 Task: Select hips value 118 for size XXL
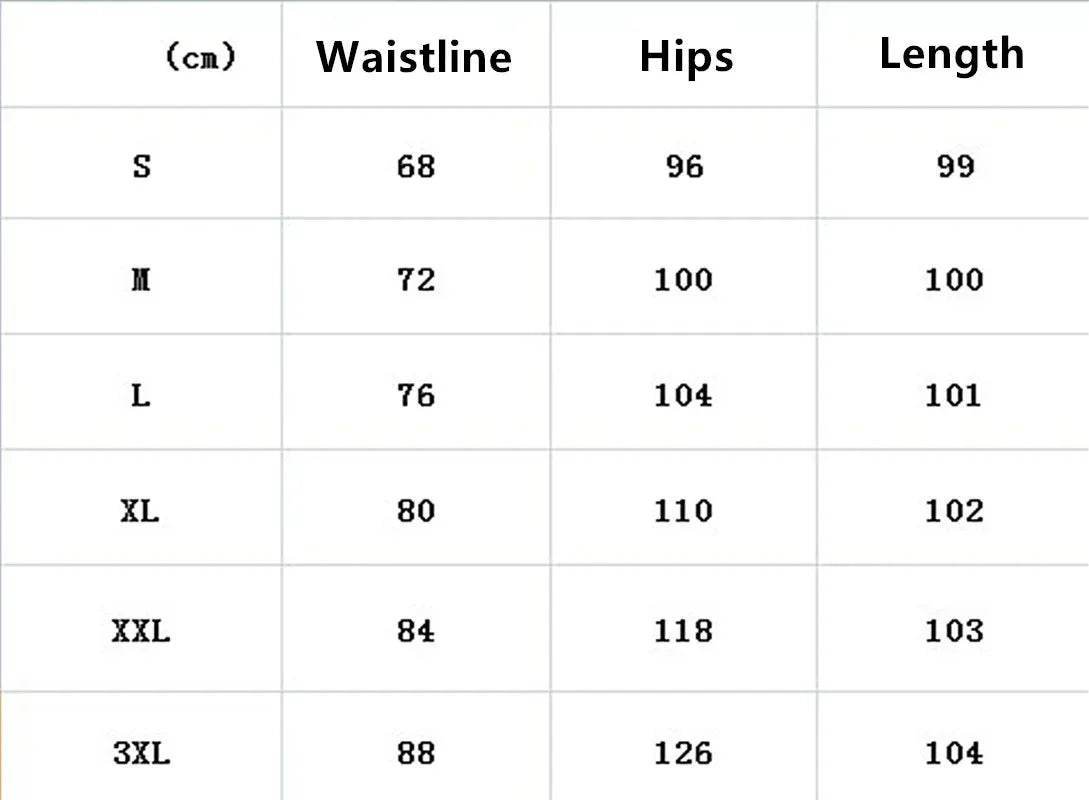click(x=683, y=631)
